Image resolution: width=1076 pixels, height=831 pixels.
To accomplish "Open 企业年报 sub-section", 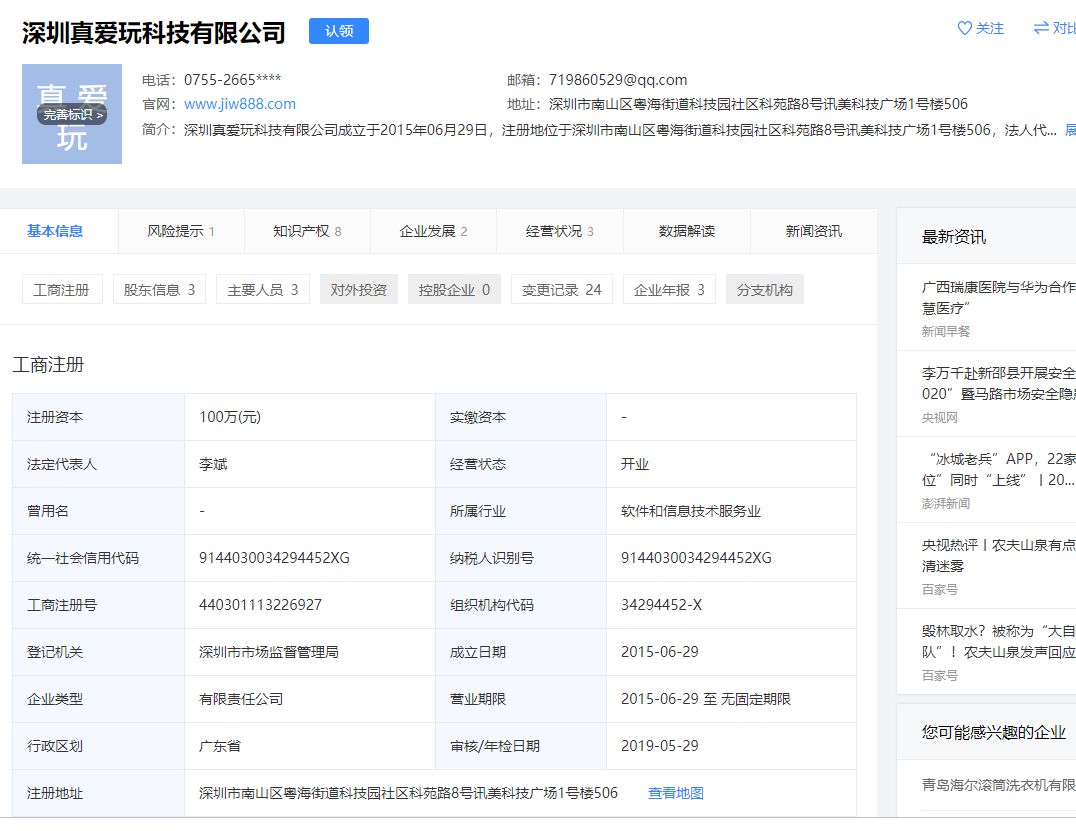I will [669, 290].
